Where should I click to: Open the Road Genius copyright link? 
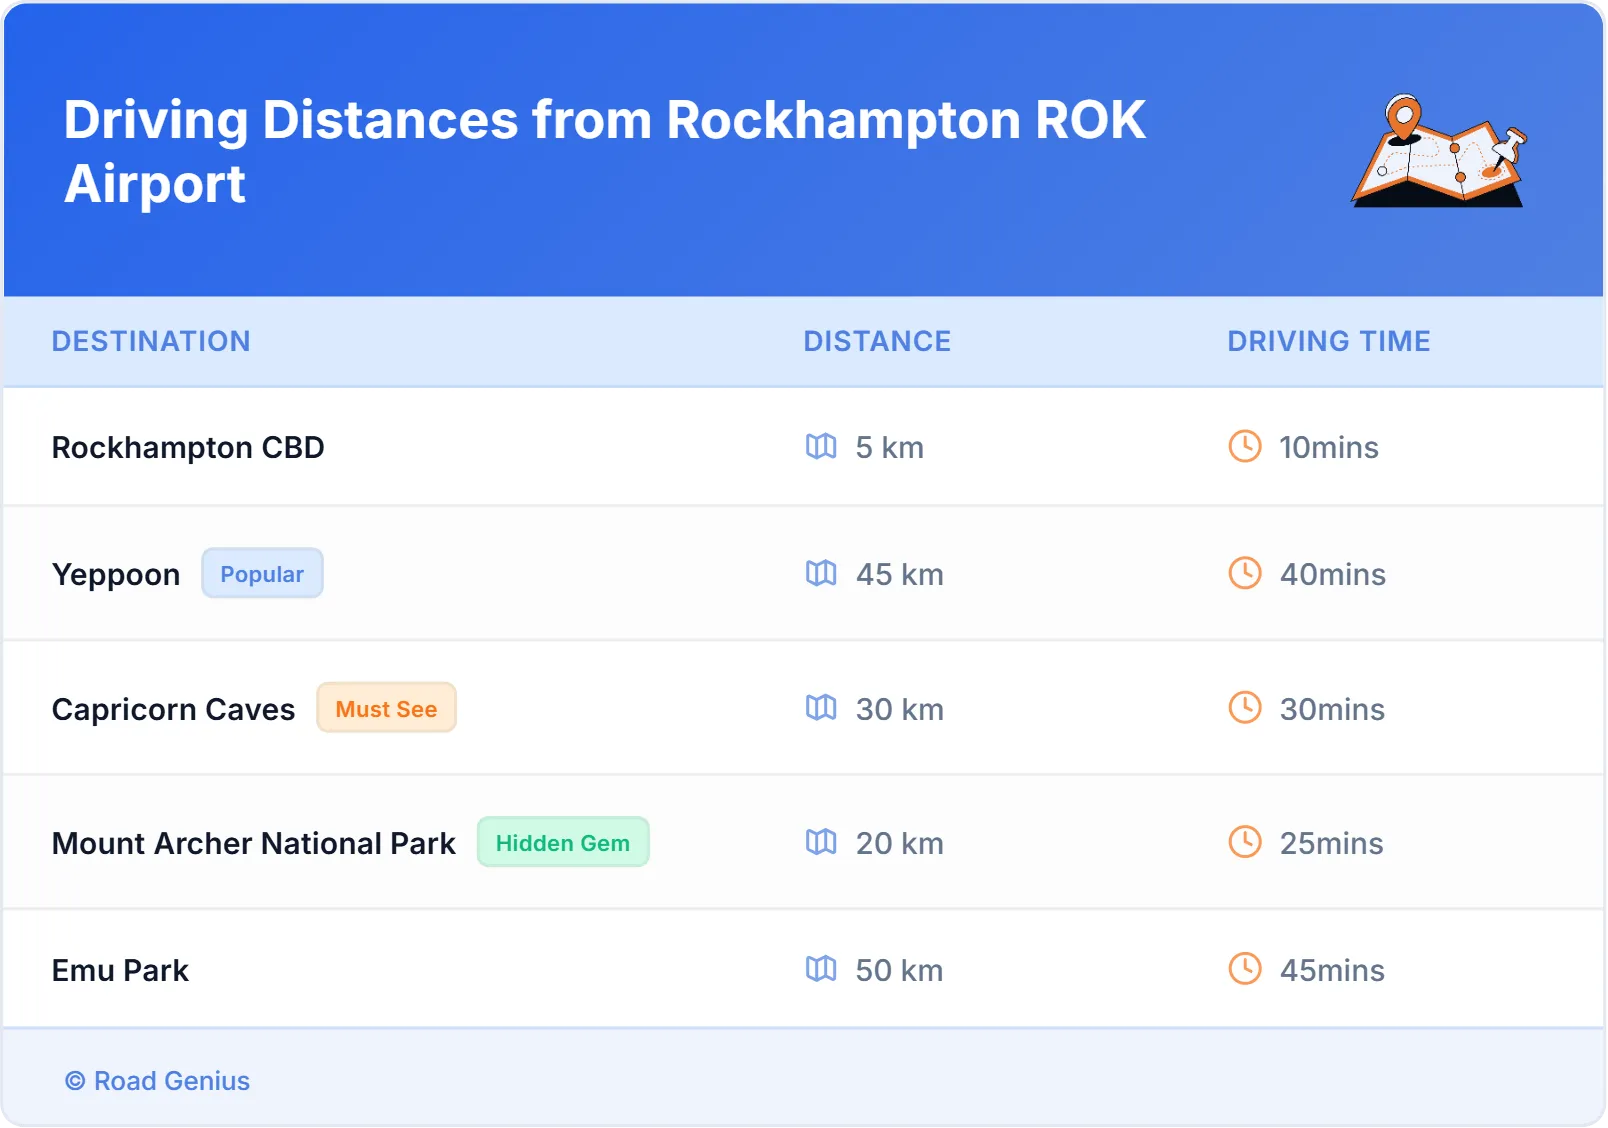[157, 1081]
